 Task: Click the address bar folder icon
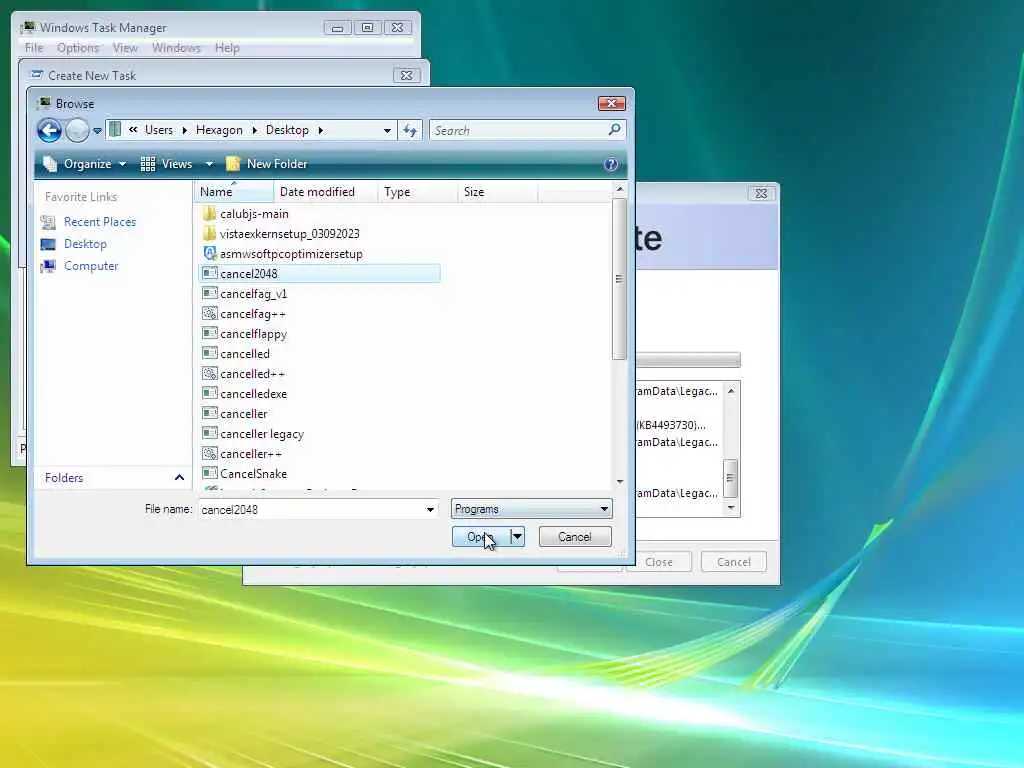115,129
